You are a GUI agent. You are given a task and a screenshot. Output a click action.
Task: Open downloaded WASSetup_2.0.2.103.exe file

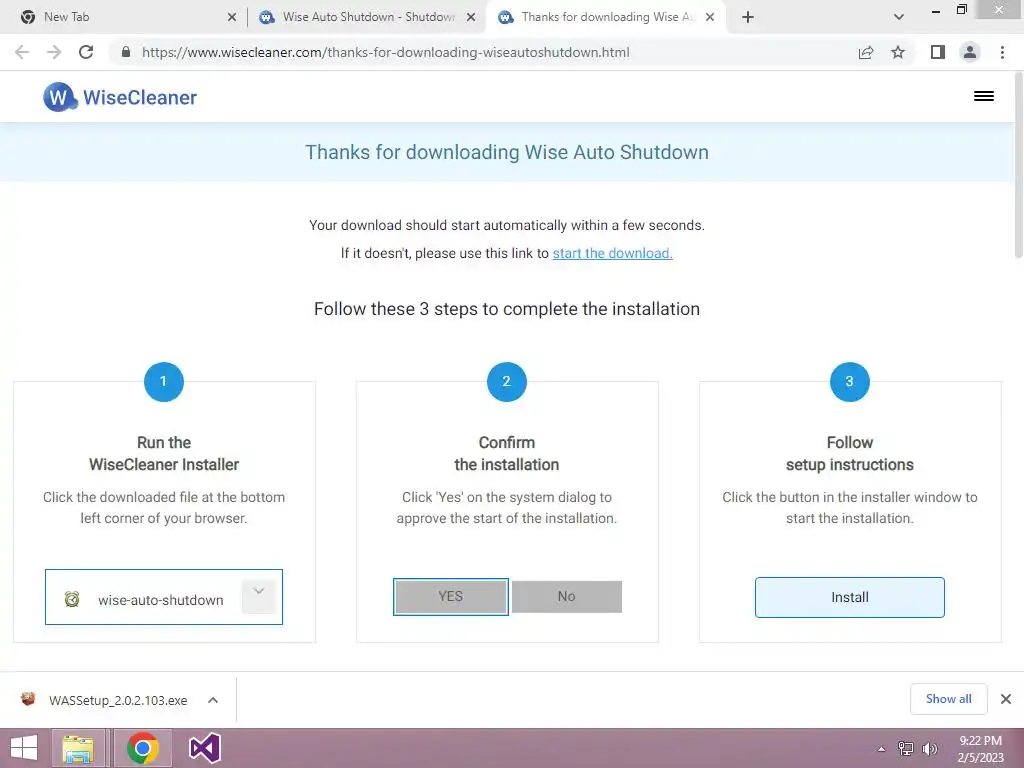coord(118,700)
